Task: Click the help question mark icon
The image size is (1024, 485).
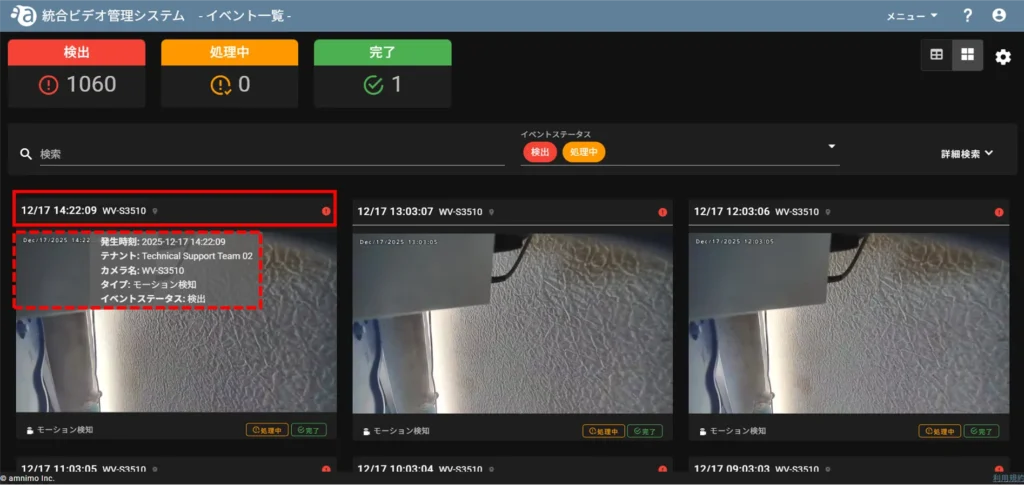Action: (967, 15)
